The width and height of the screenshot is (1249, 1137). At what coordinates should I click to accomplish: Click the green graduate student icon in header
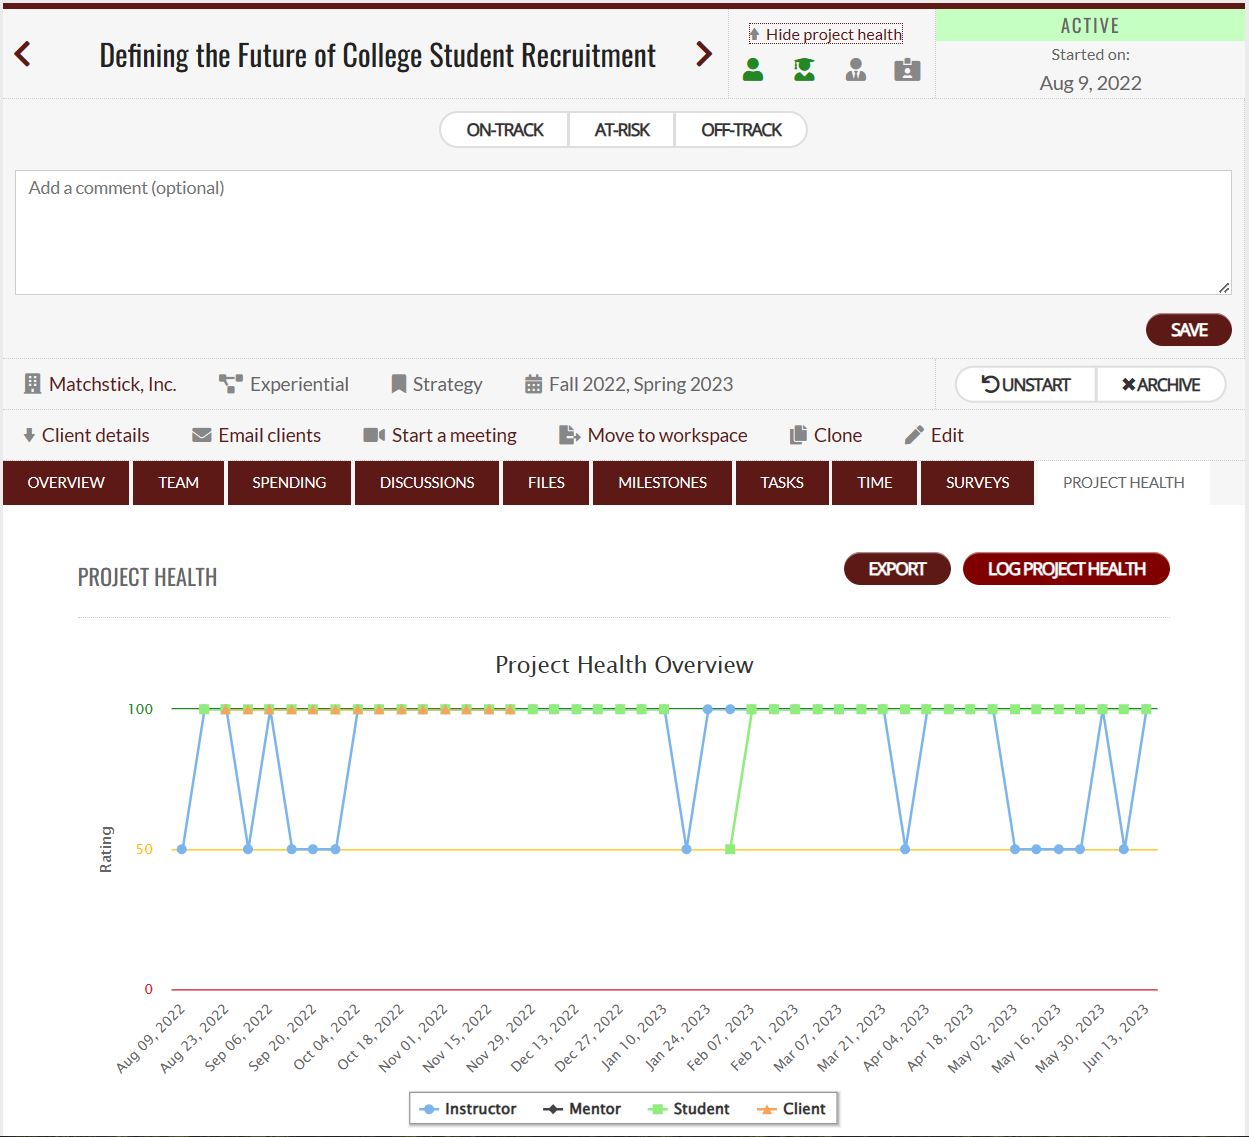pyautogui.click(x=803, y=69)
